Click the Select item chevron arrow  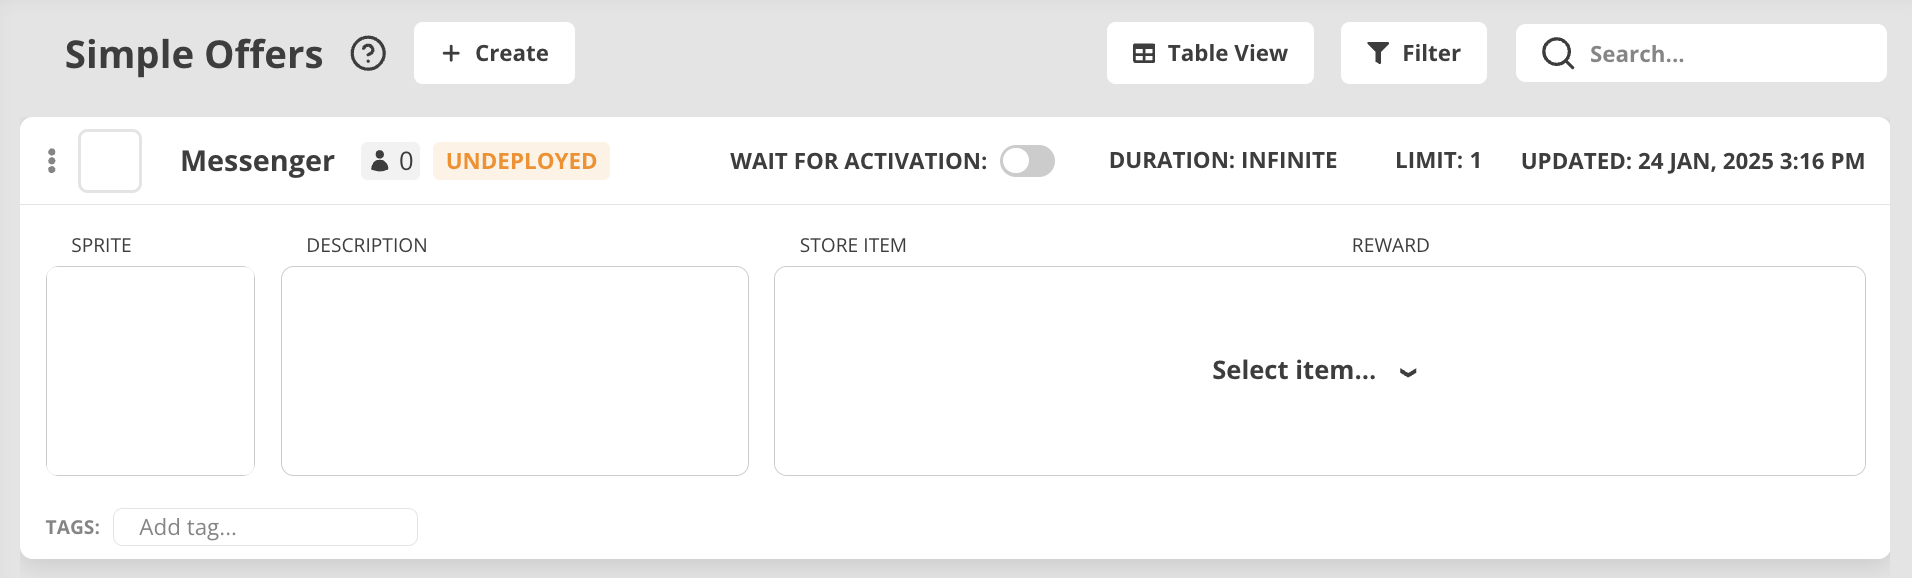coord(1408,373)
